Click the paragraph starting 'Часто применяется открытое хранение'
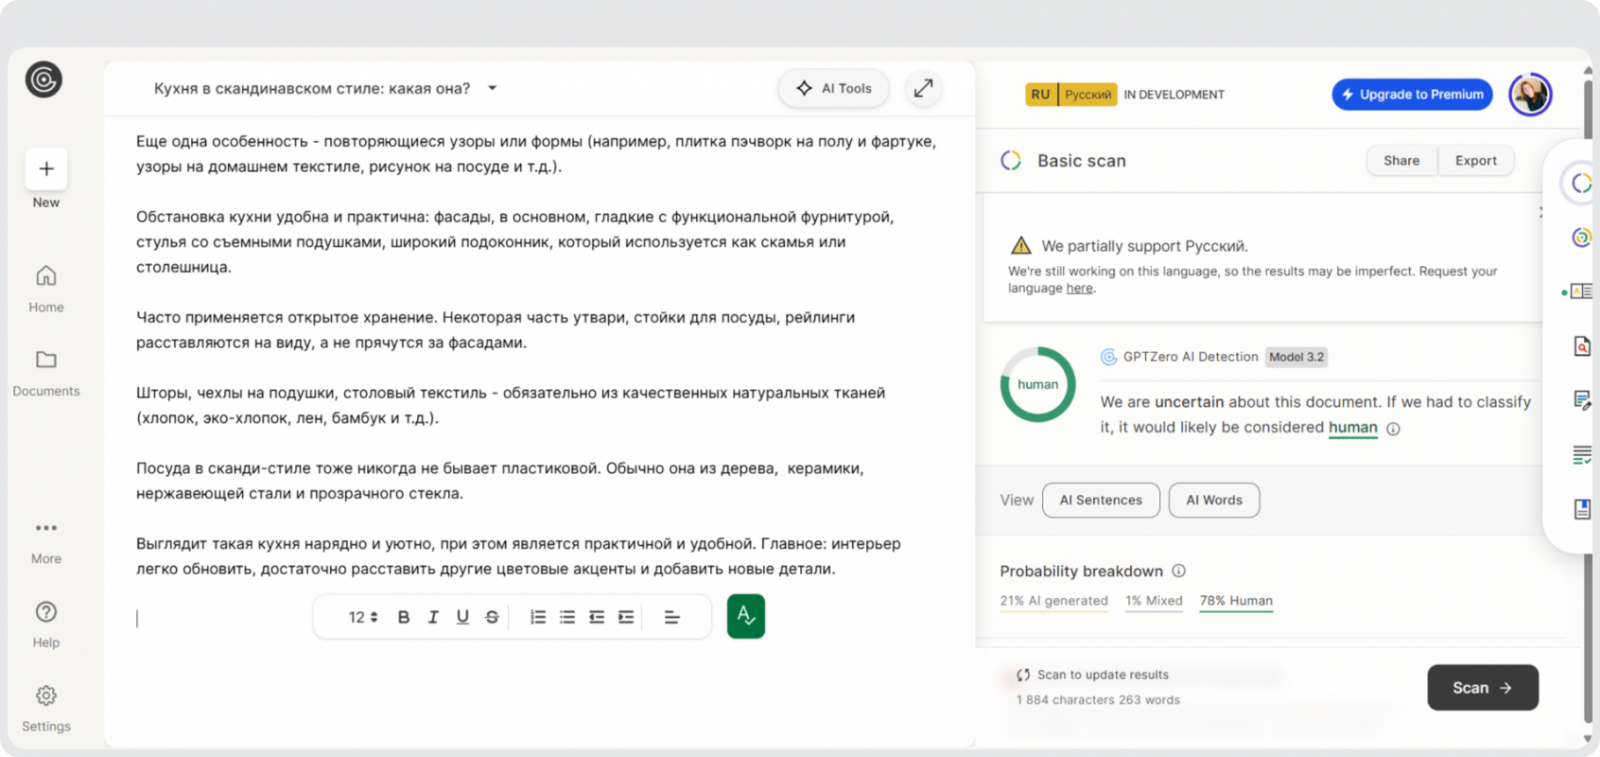 [496, 330]
